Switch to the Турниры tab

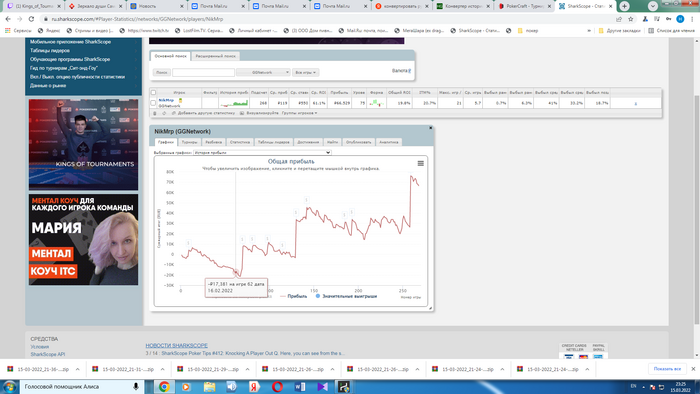coord(189,142)
